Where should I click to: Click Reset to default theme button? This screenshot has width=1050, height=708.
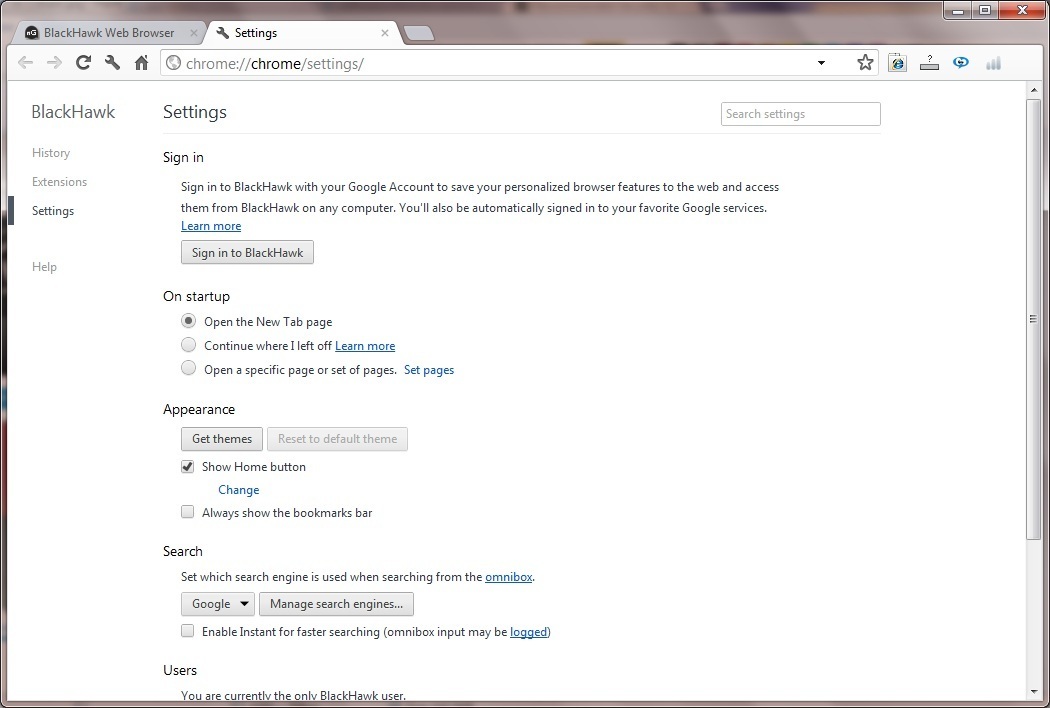[x=338, y=439]
